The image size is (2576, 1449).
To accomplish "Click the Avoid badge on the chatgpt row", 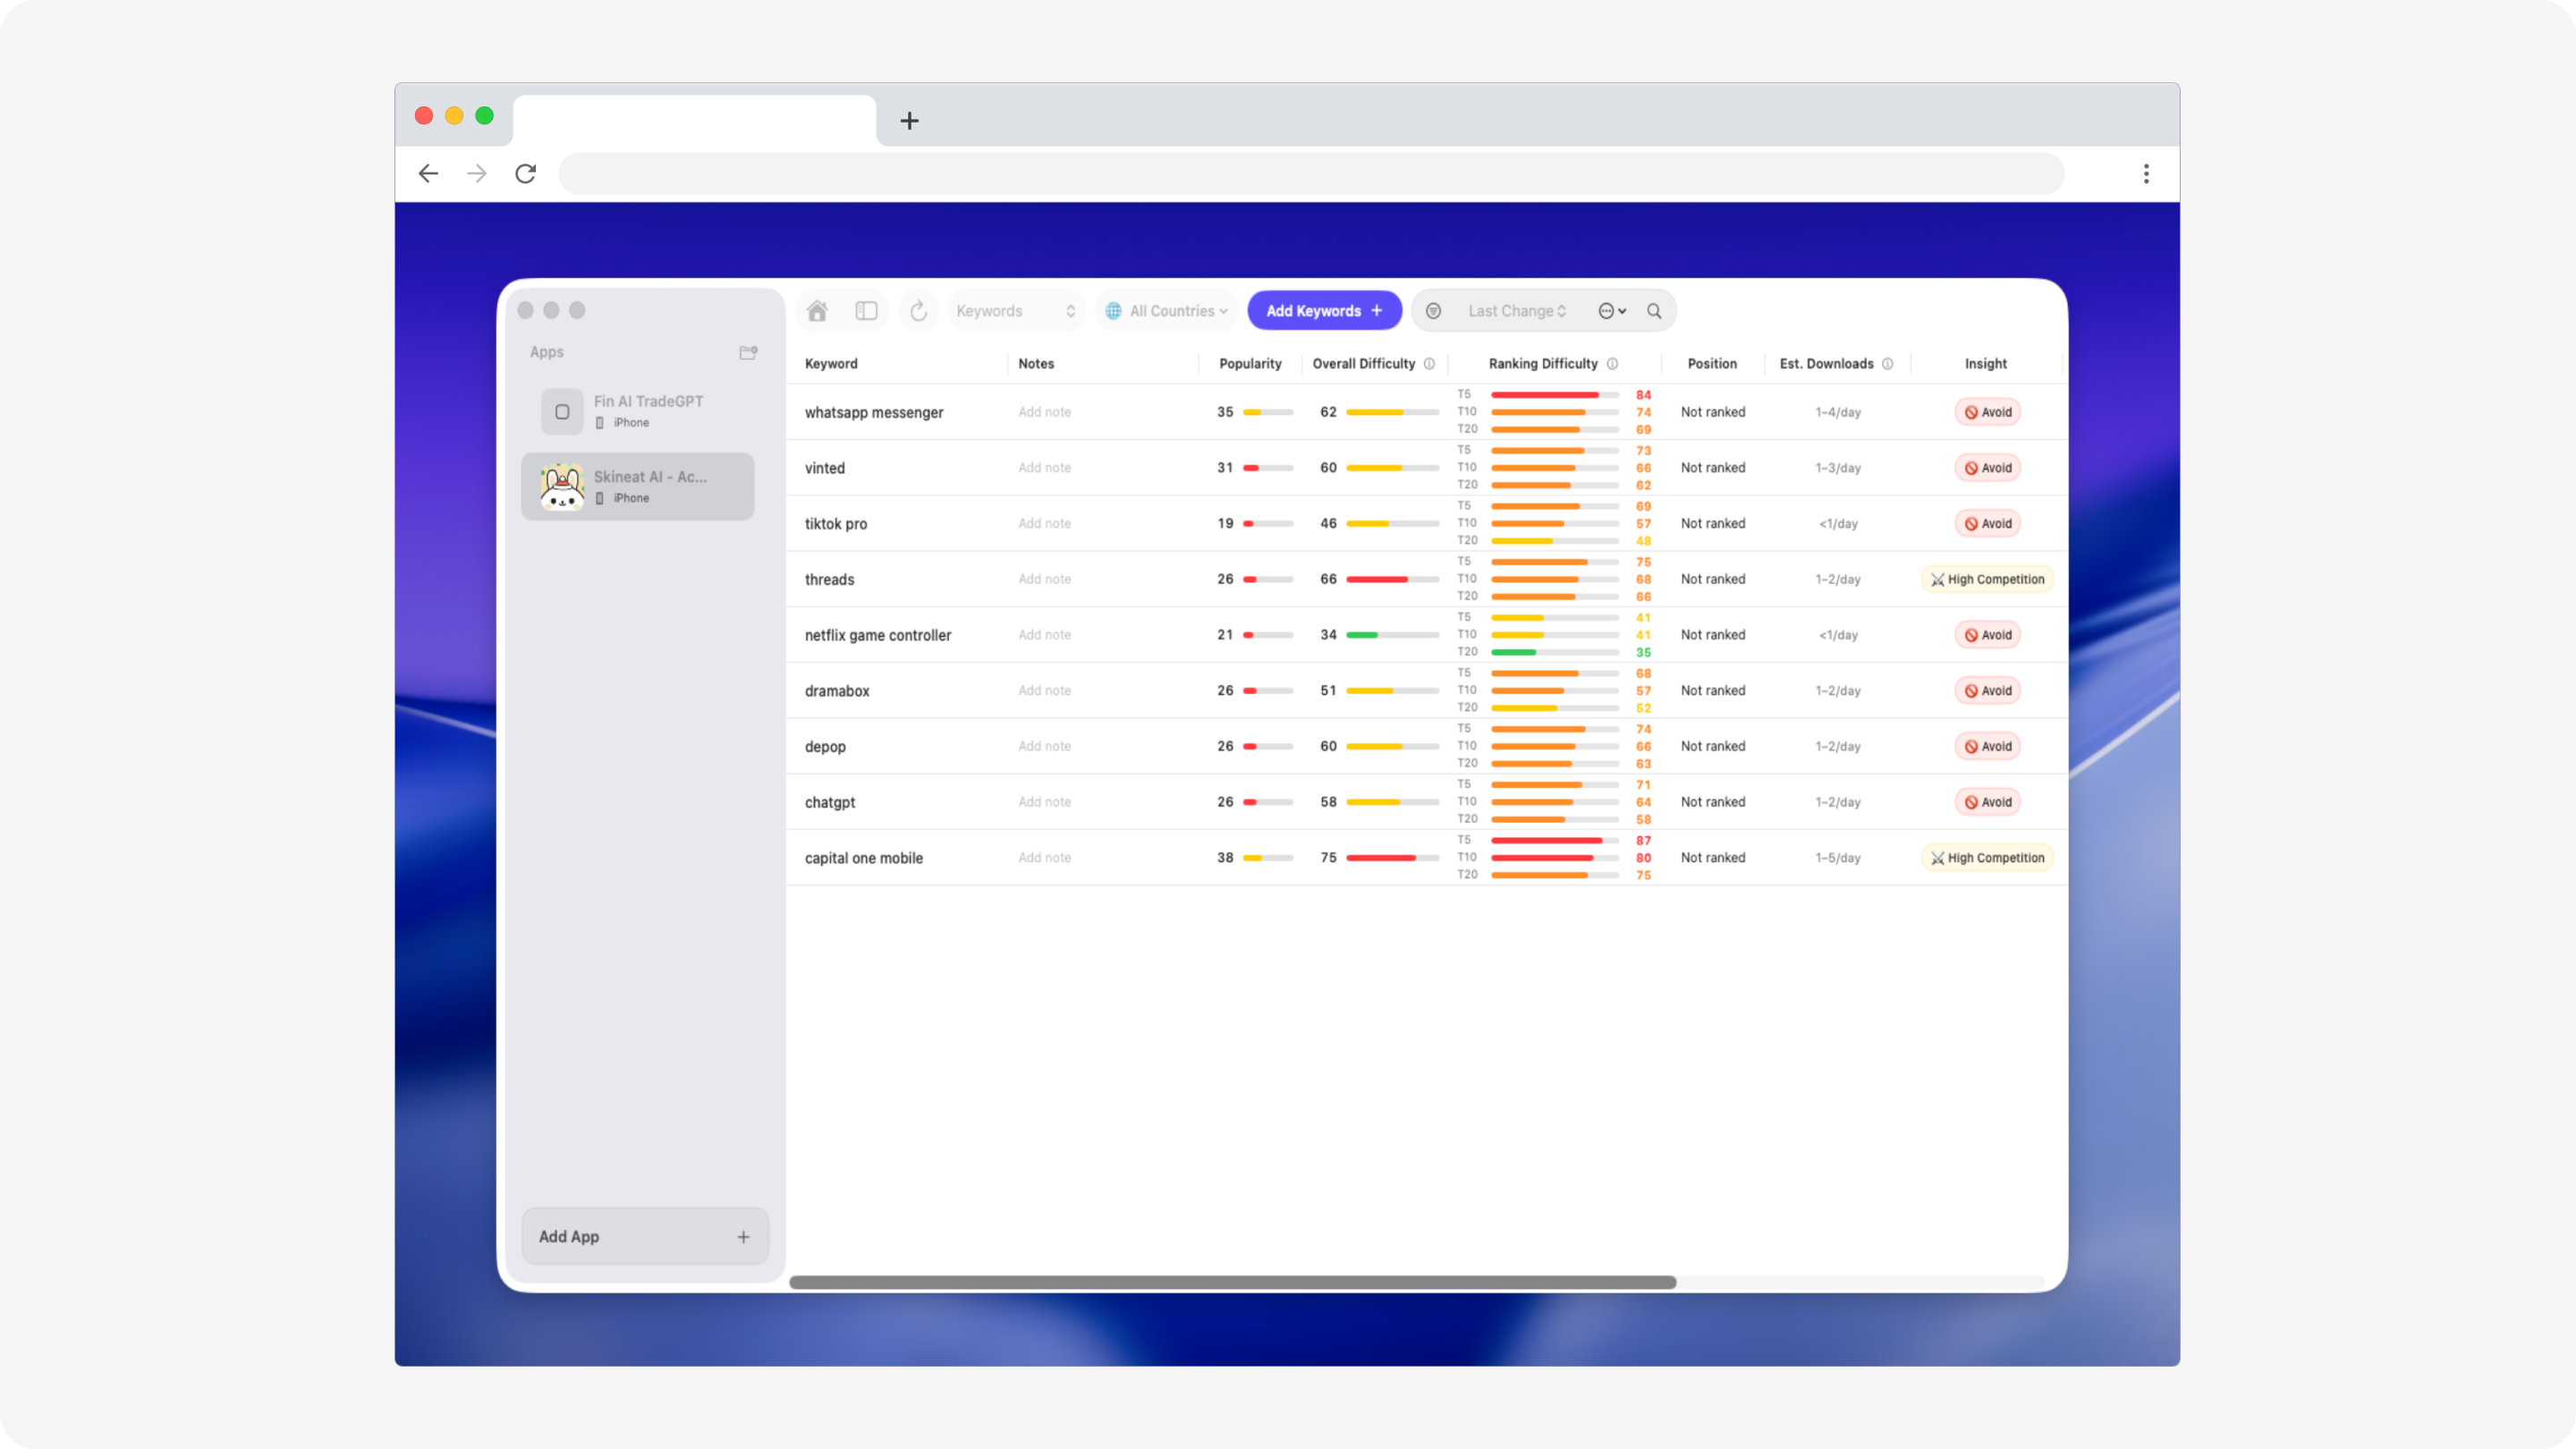I will (1987, 802).
